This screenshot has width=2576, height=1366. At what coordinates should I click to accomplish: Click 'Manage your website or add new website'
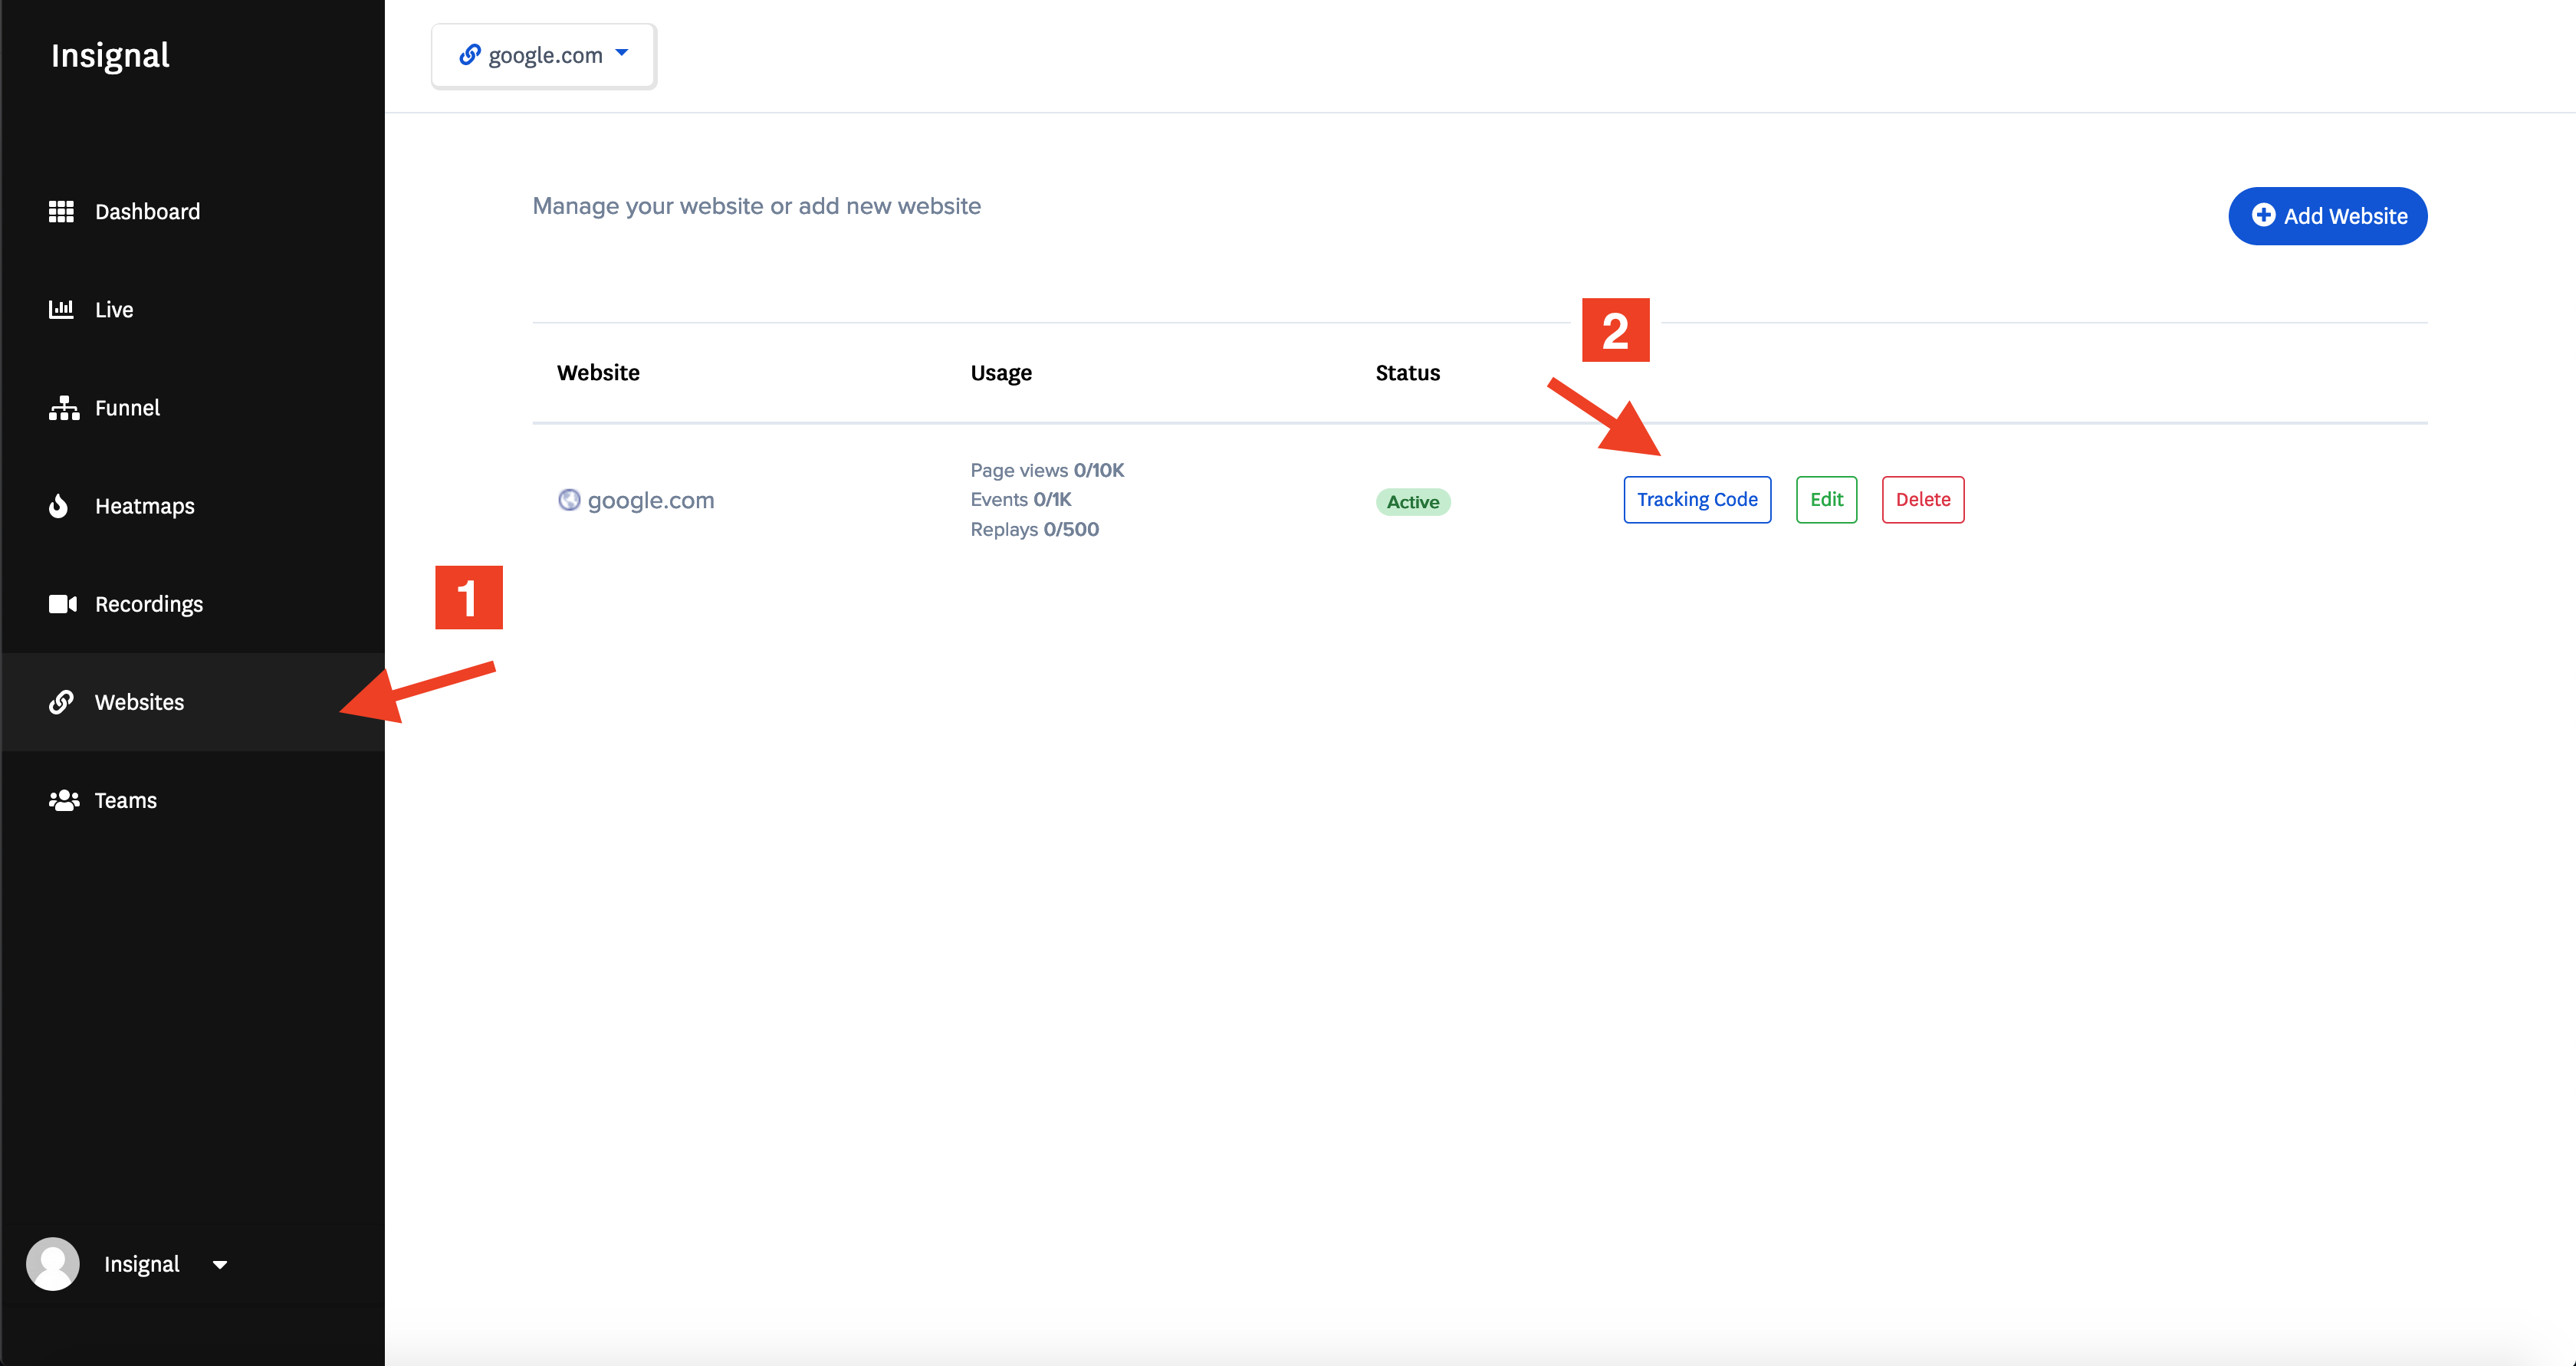pos(756,207)
